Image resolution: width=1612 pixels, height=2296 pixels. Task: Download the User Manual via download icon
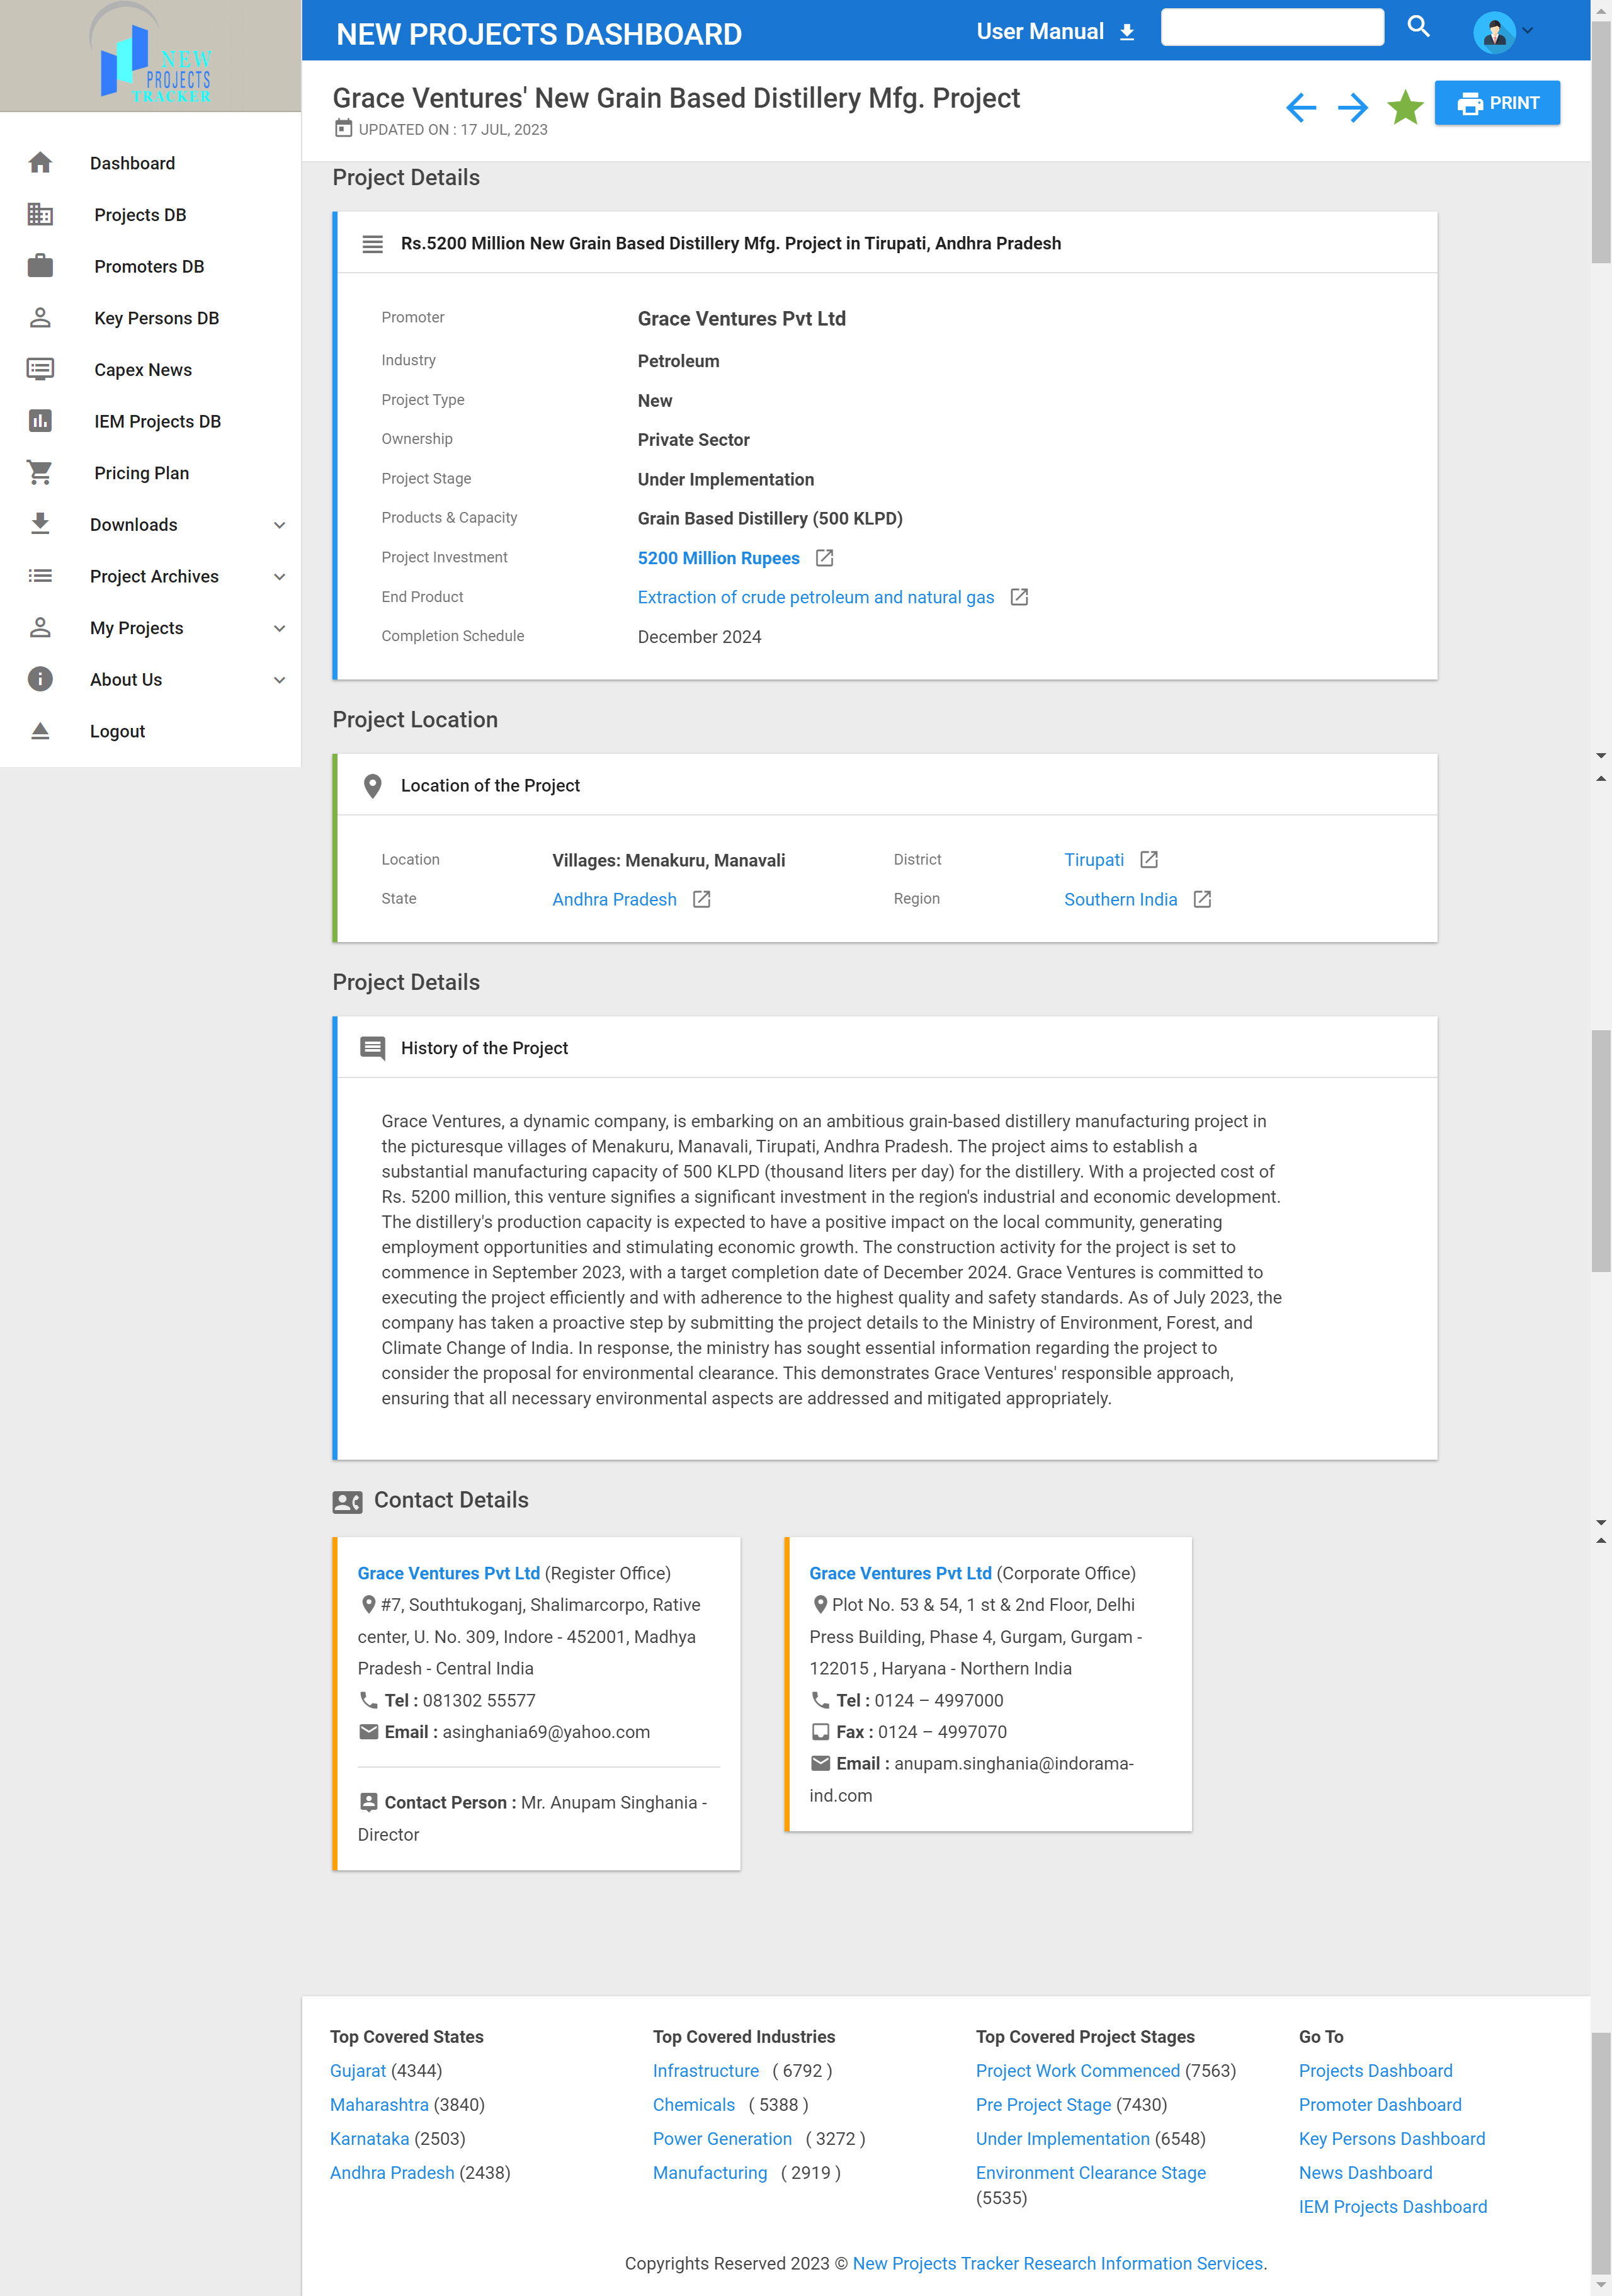[1127, 33]
